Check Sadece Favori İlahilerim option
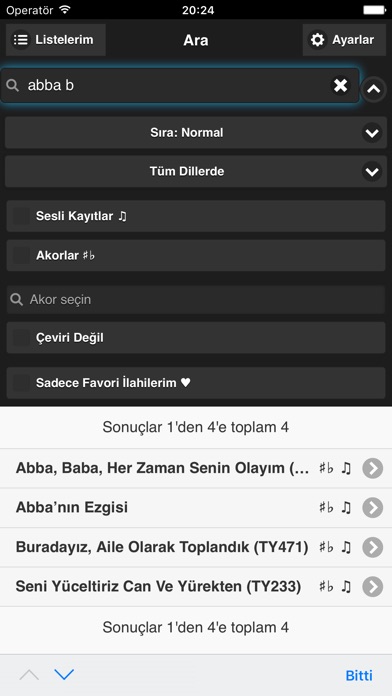 click(21, 383)
